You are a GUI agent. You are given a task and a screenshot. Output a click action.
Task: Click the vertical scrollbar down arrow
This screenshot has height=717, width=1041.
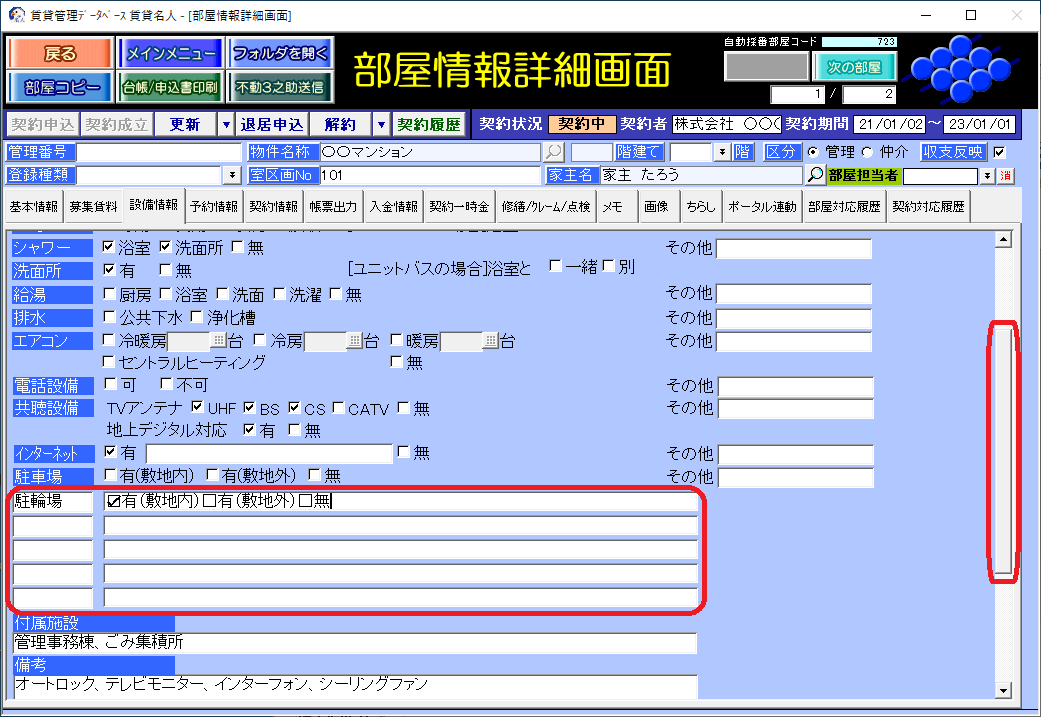[1004, 689]
